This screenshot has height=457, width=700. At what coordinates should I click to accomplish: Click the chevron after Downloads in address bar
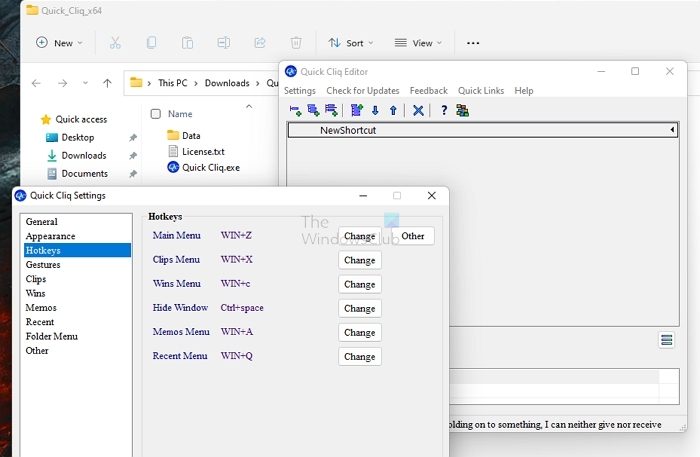[258, 83]
